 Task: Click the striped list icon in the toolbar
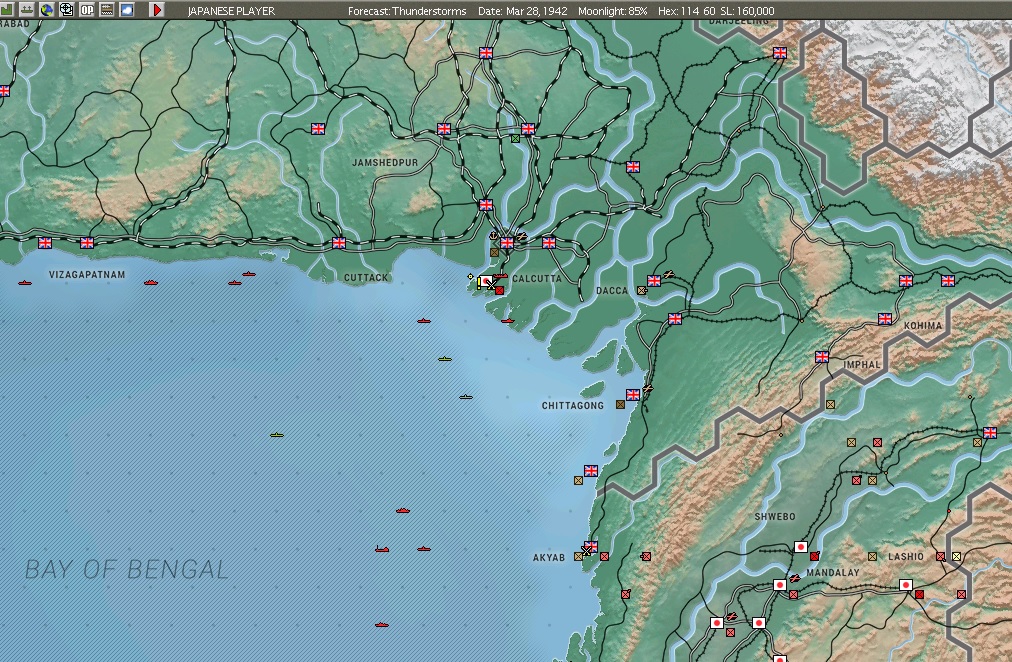click(106, 10)
